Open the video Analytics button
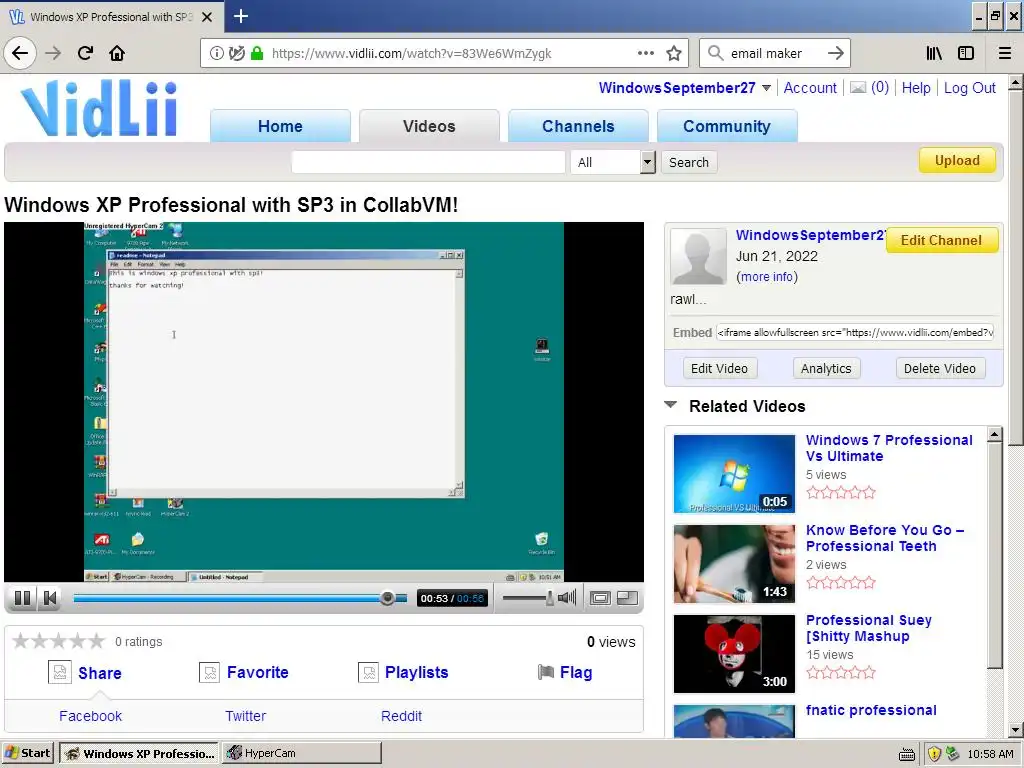The height and width of the screenshot is (768, 1024). click(826, 368)
